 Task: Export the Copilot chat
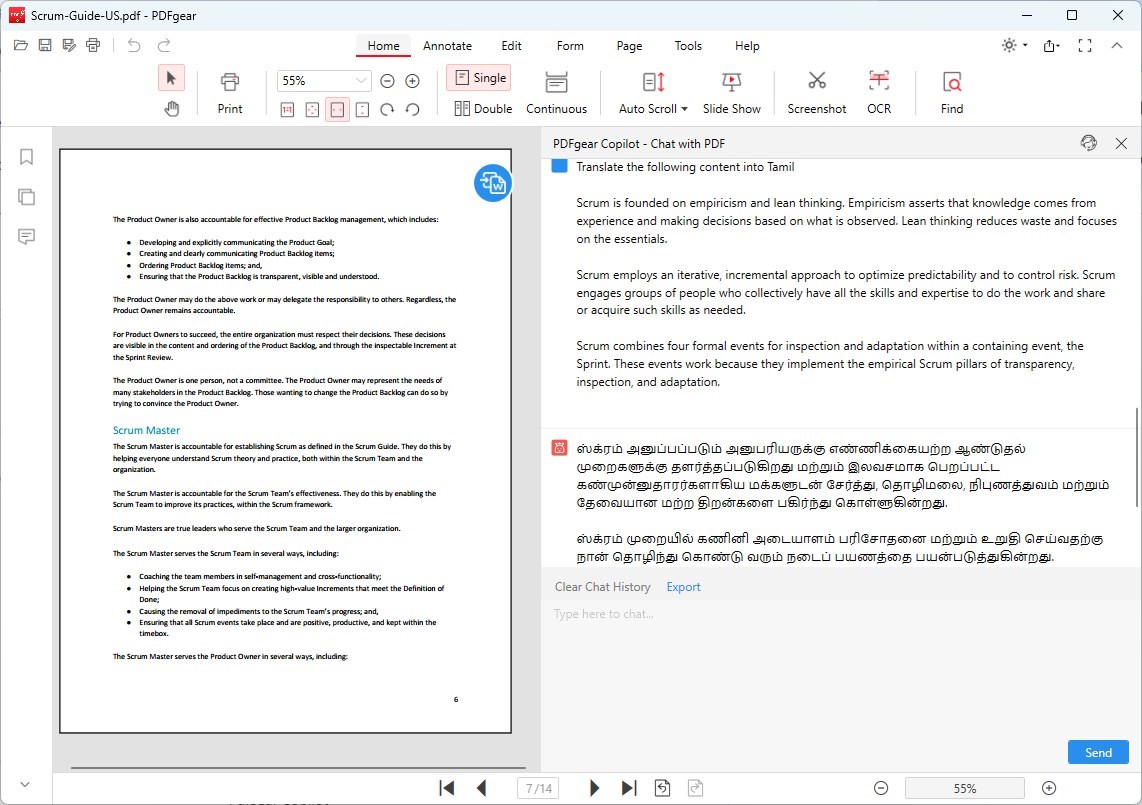pos(683,586)
